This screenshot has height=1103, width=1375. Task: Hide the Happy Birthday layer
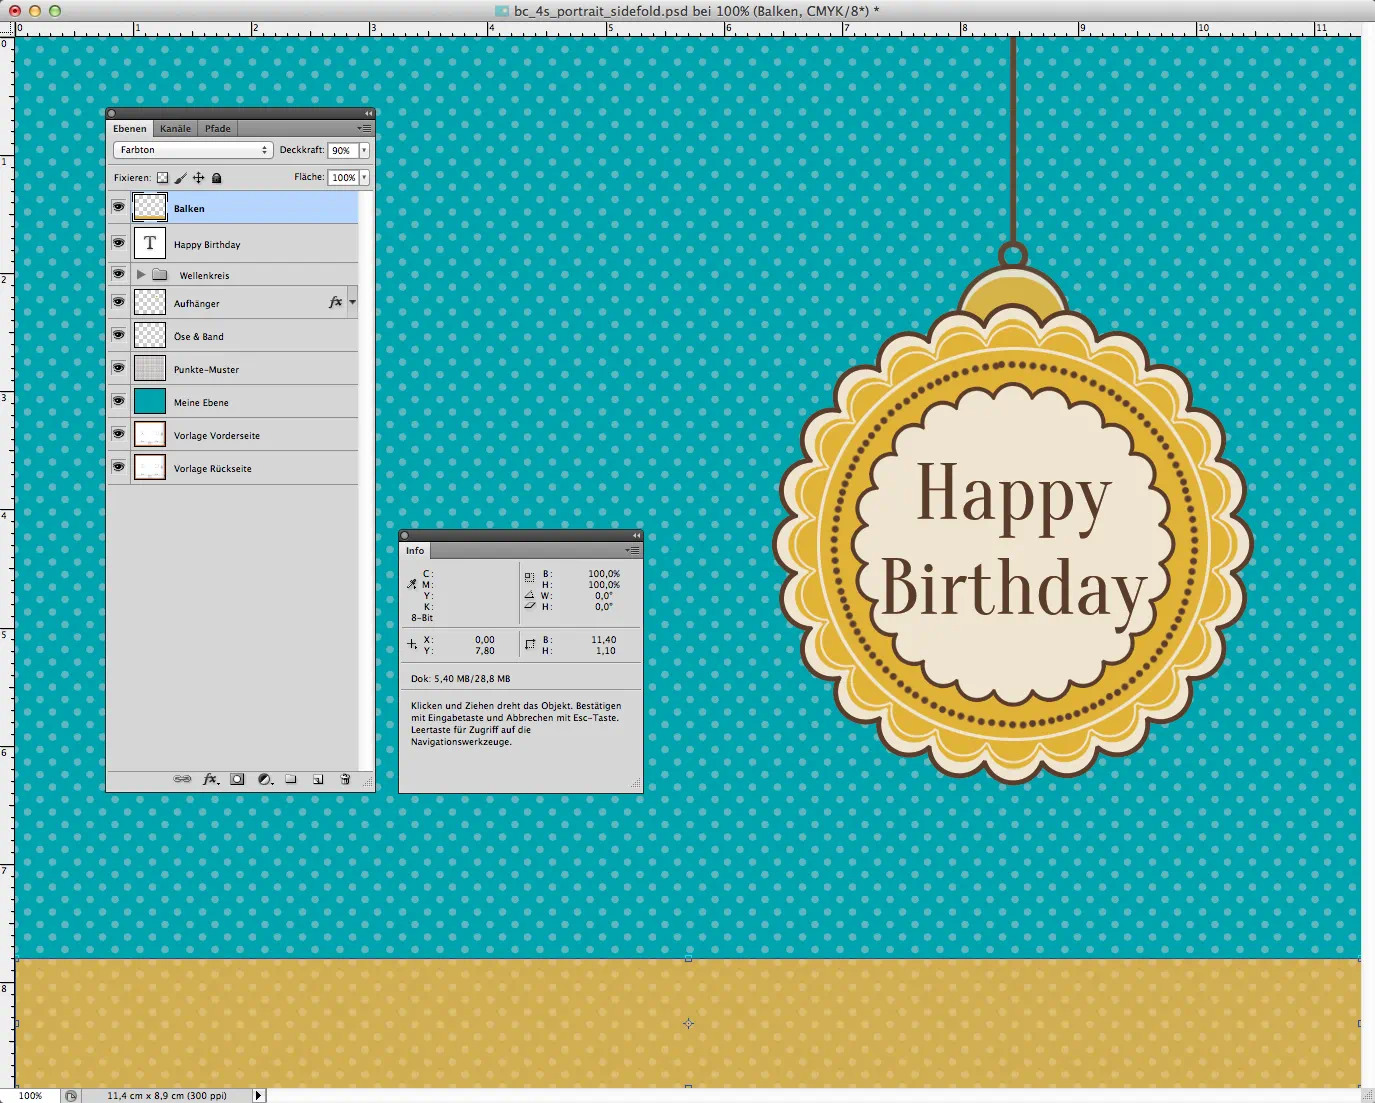click(118, 243)
